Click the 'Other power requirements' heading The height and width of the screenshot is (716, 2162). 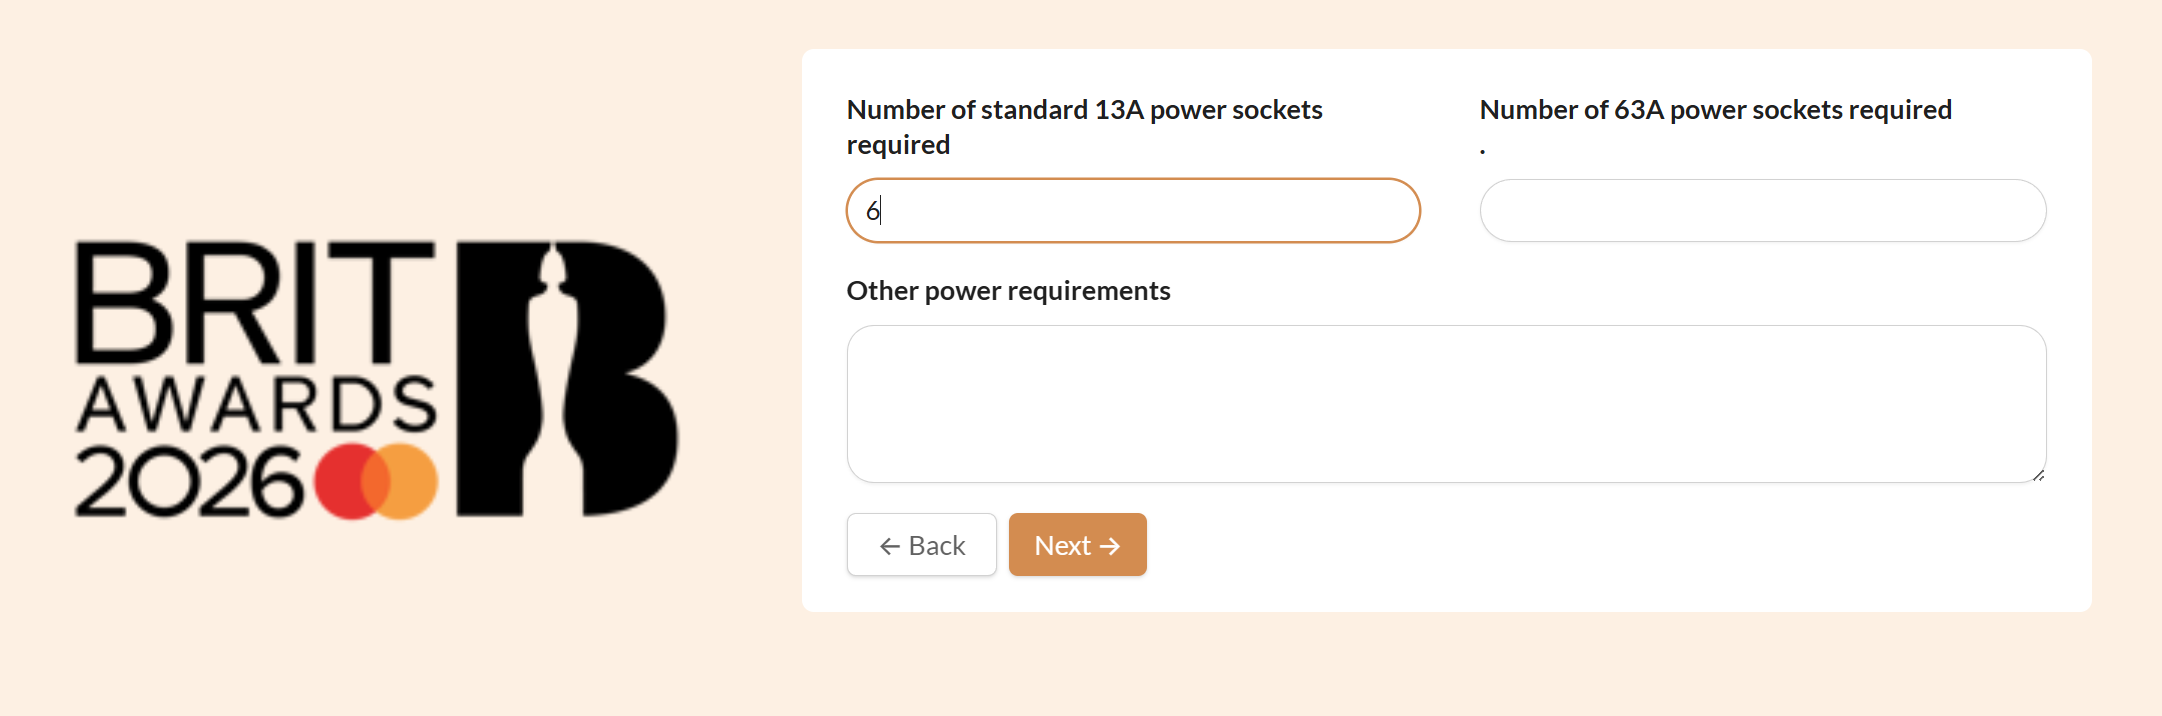1008,290
